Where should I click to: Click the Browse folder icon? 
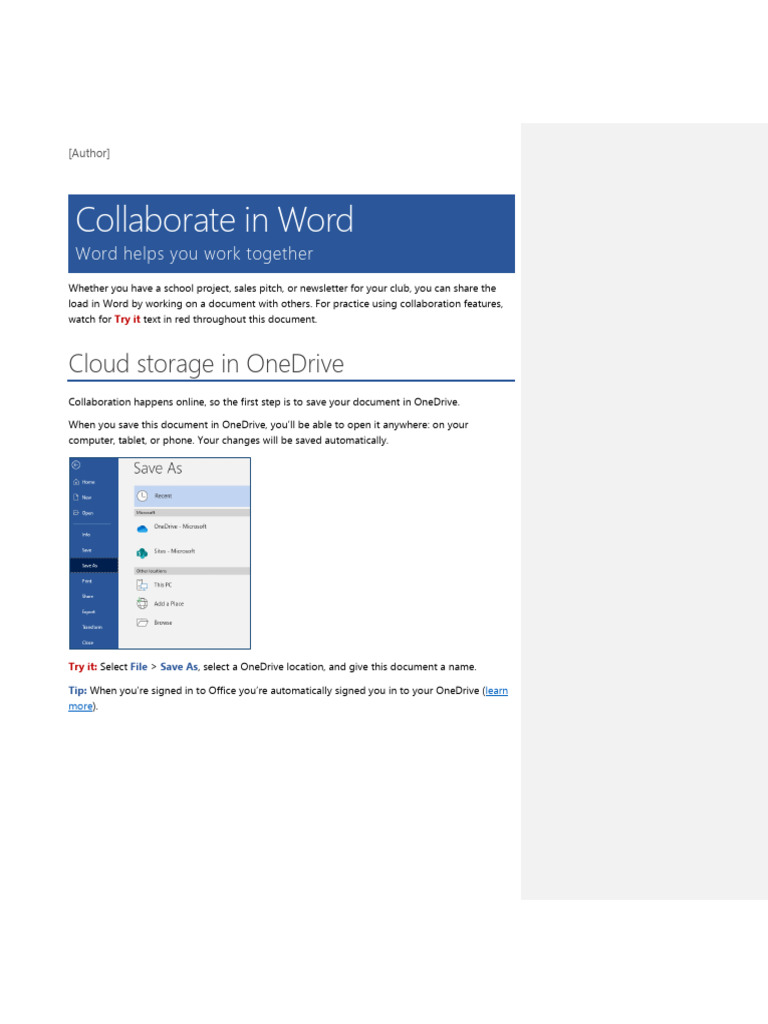click(142, 623)
